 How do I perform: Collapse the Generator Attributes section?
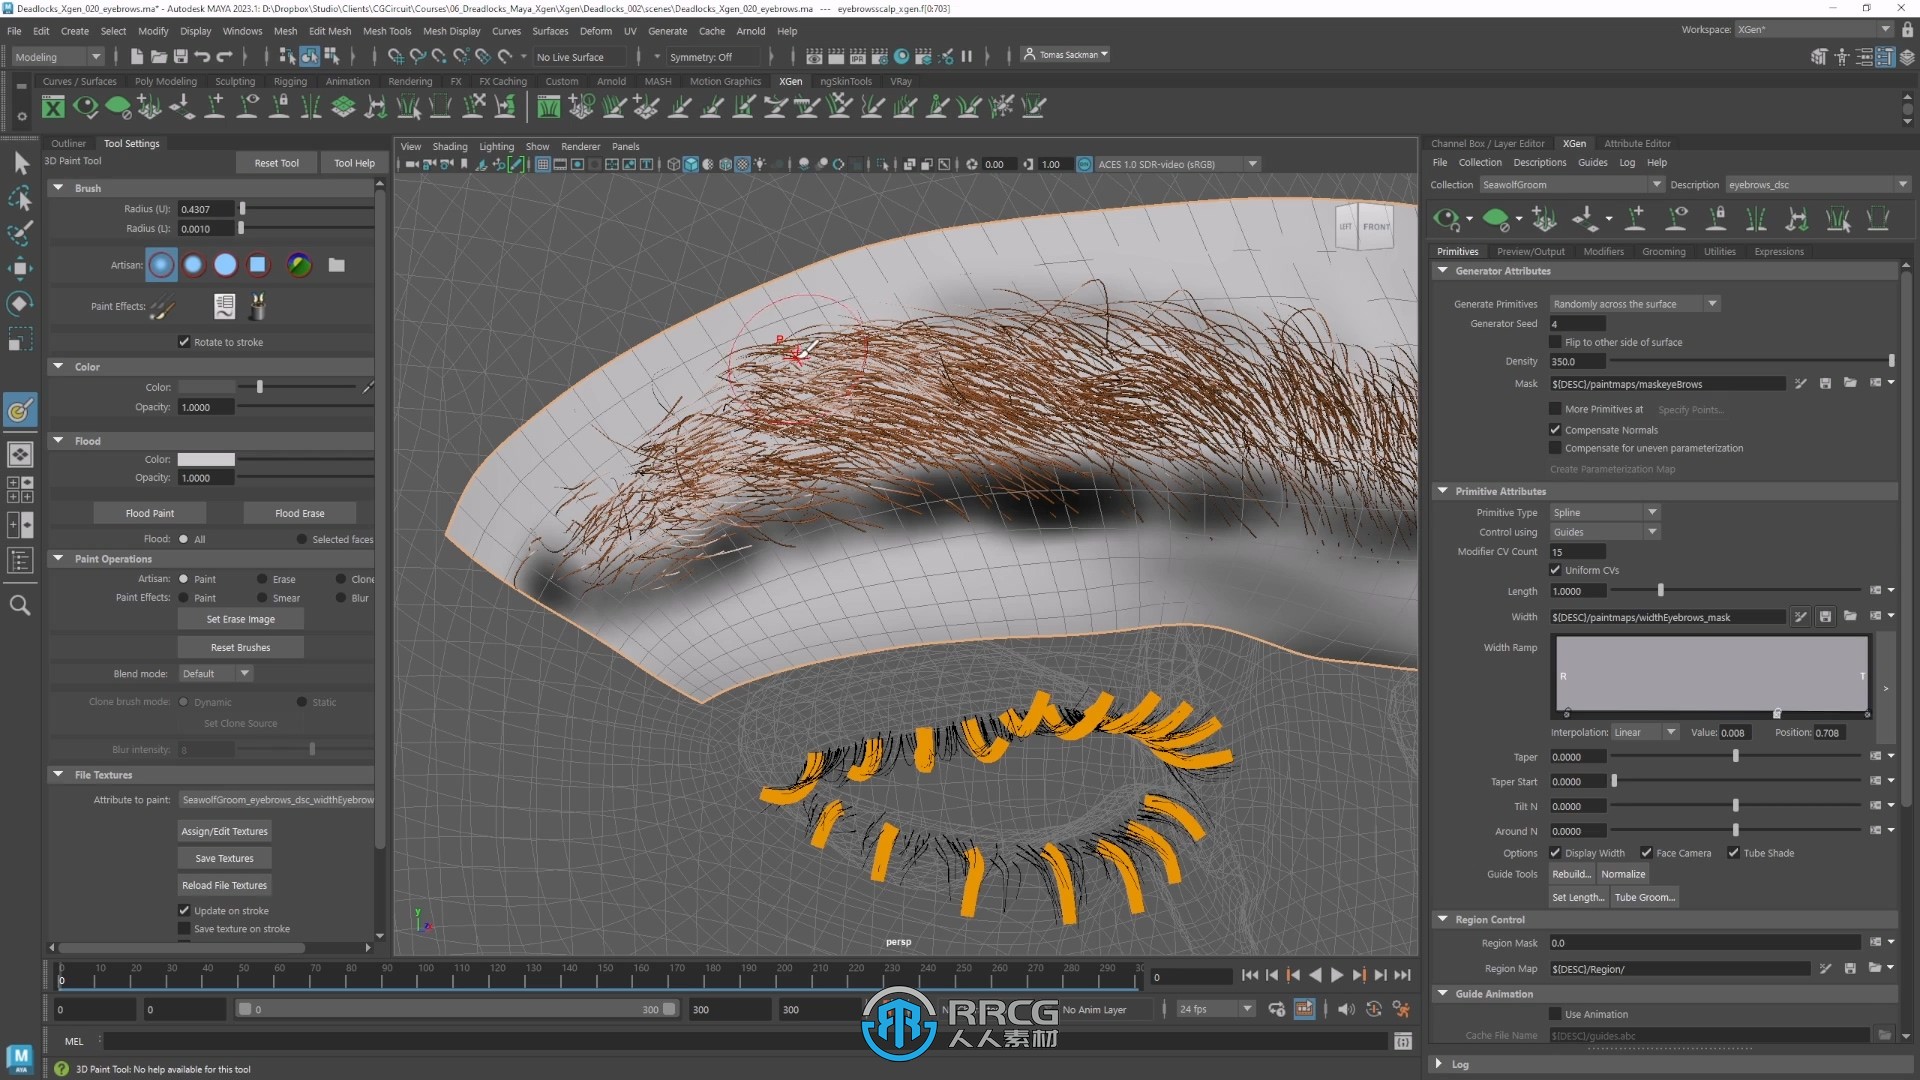point(1443,271)
